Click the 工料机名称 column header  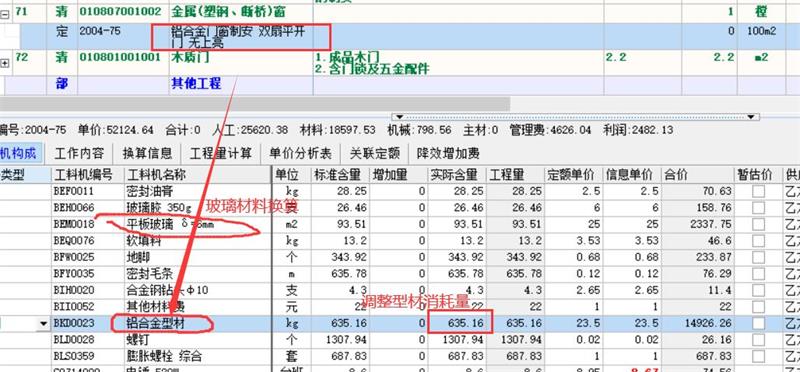[197, 175]
